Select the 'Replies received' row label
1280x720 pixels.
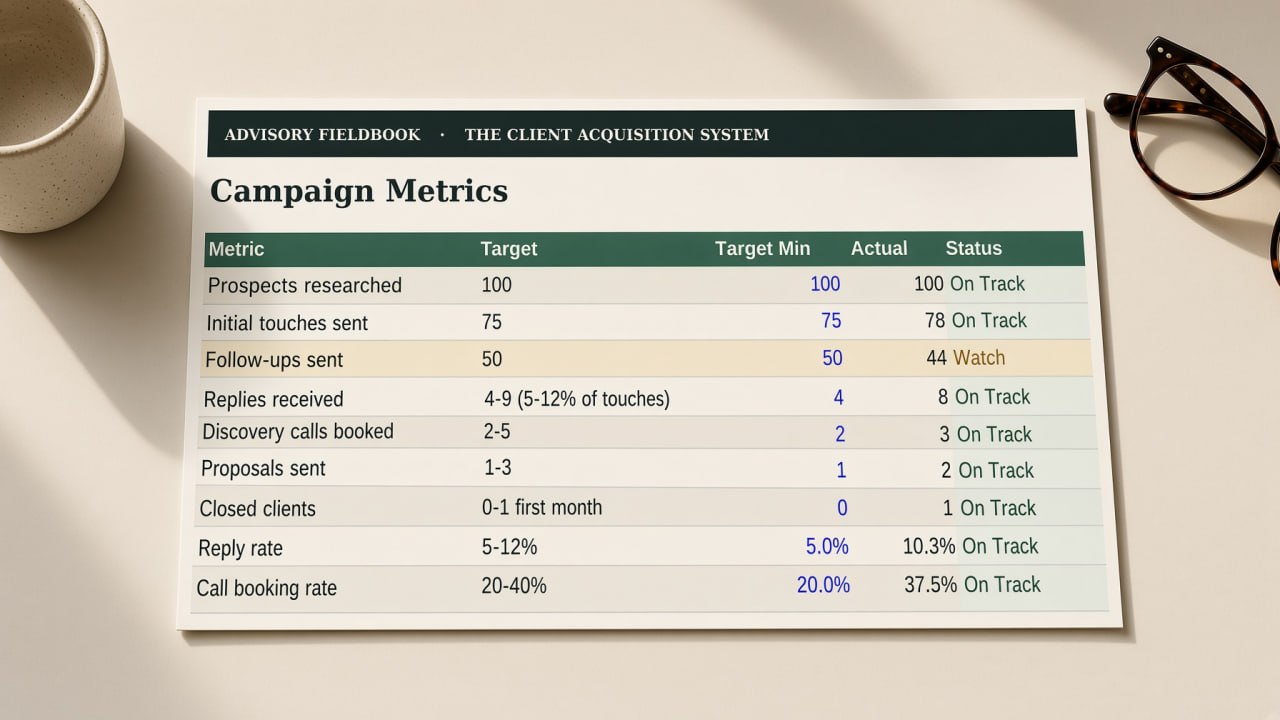pos(273,400)
